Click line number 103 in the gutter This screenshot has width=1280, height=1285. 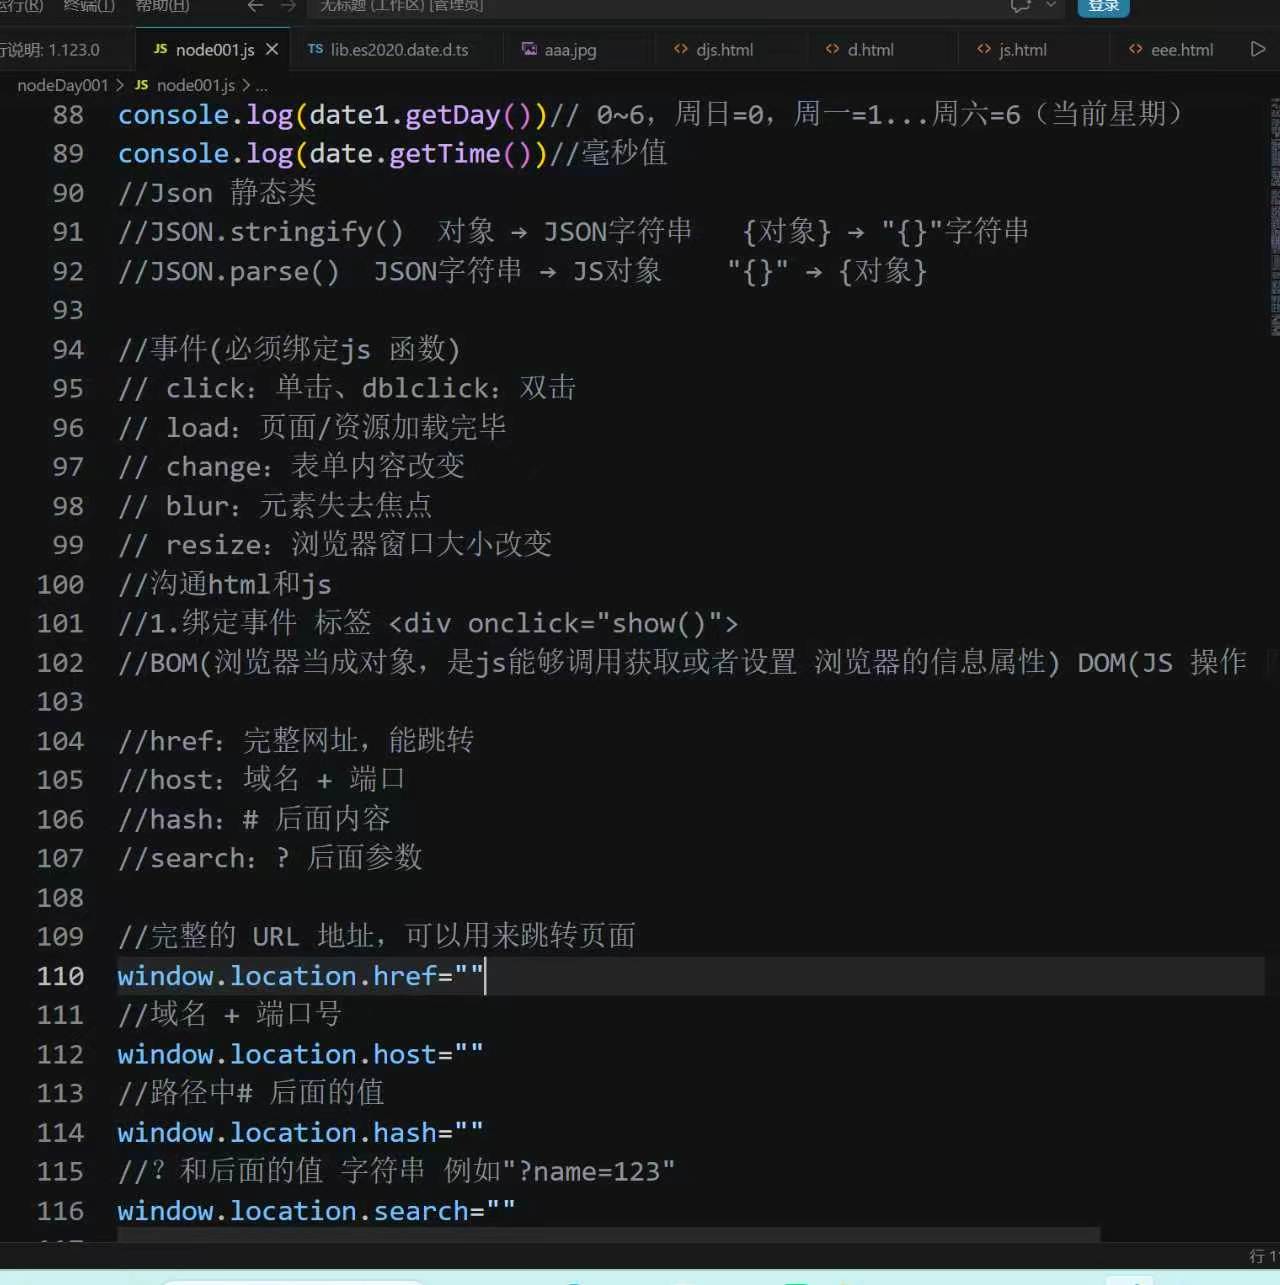coord(60,702)
